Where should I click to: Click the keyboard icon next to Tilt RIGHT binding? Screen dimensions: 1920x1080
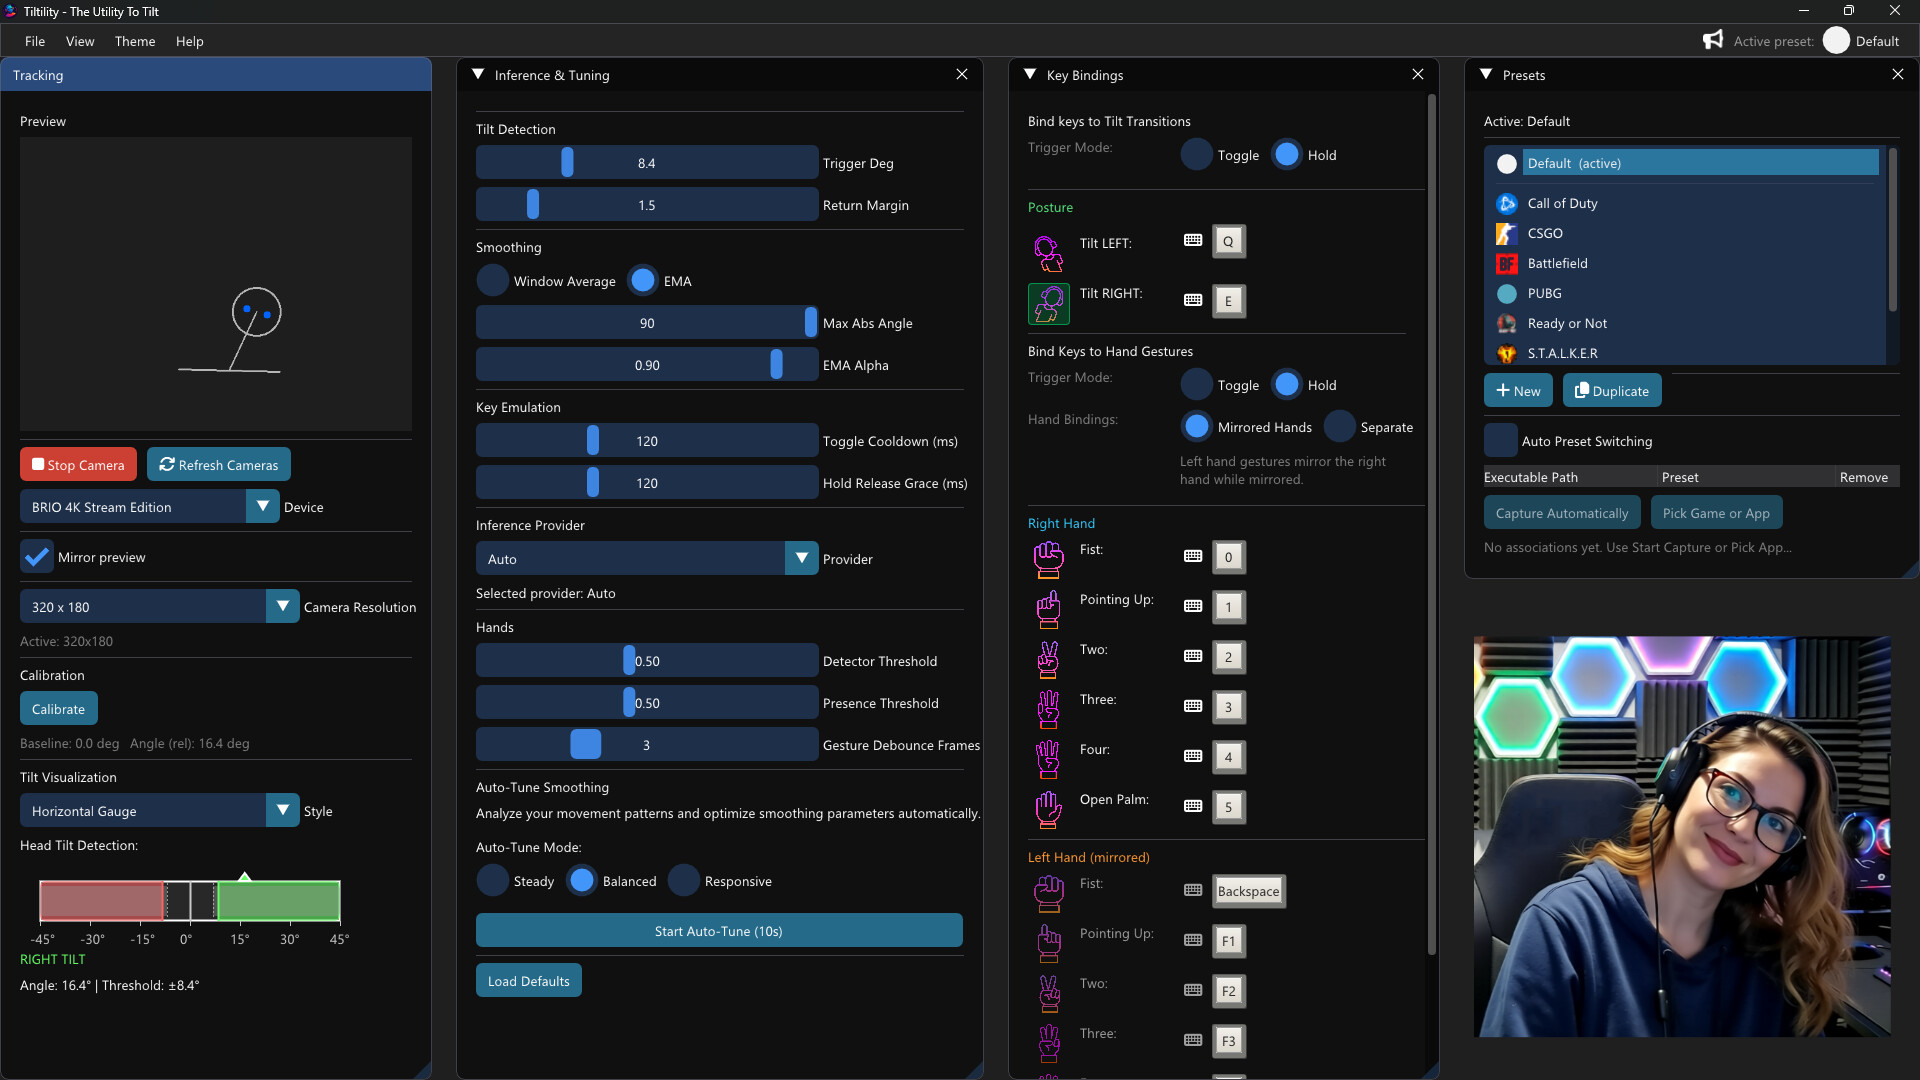click(x=1193, y=299)
